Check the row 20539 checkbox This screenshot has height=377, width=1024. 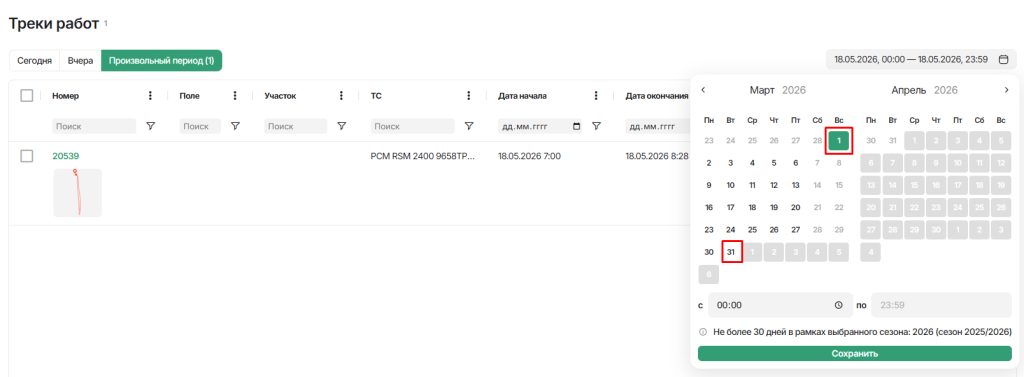point(27,156)
